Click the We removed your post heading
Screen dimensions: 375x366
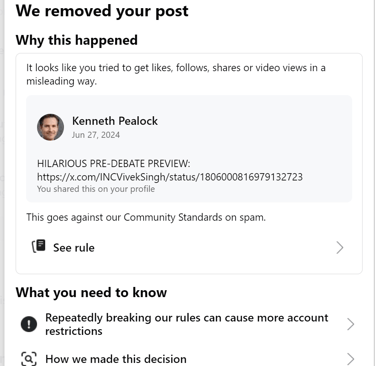tap(102, 11)
